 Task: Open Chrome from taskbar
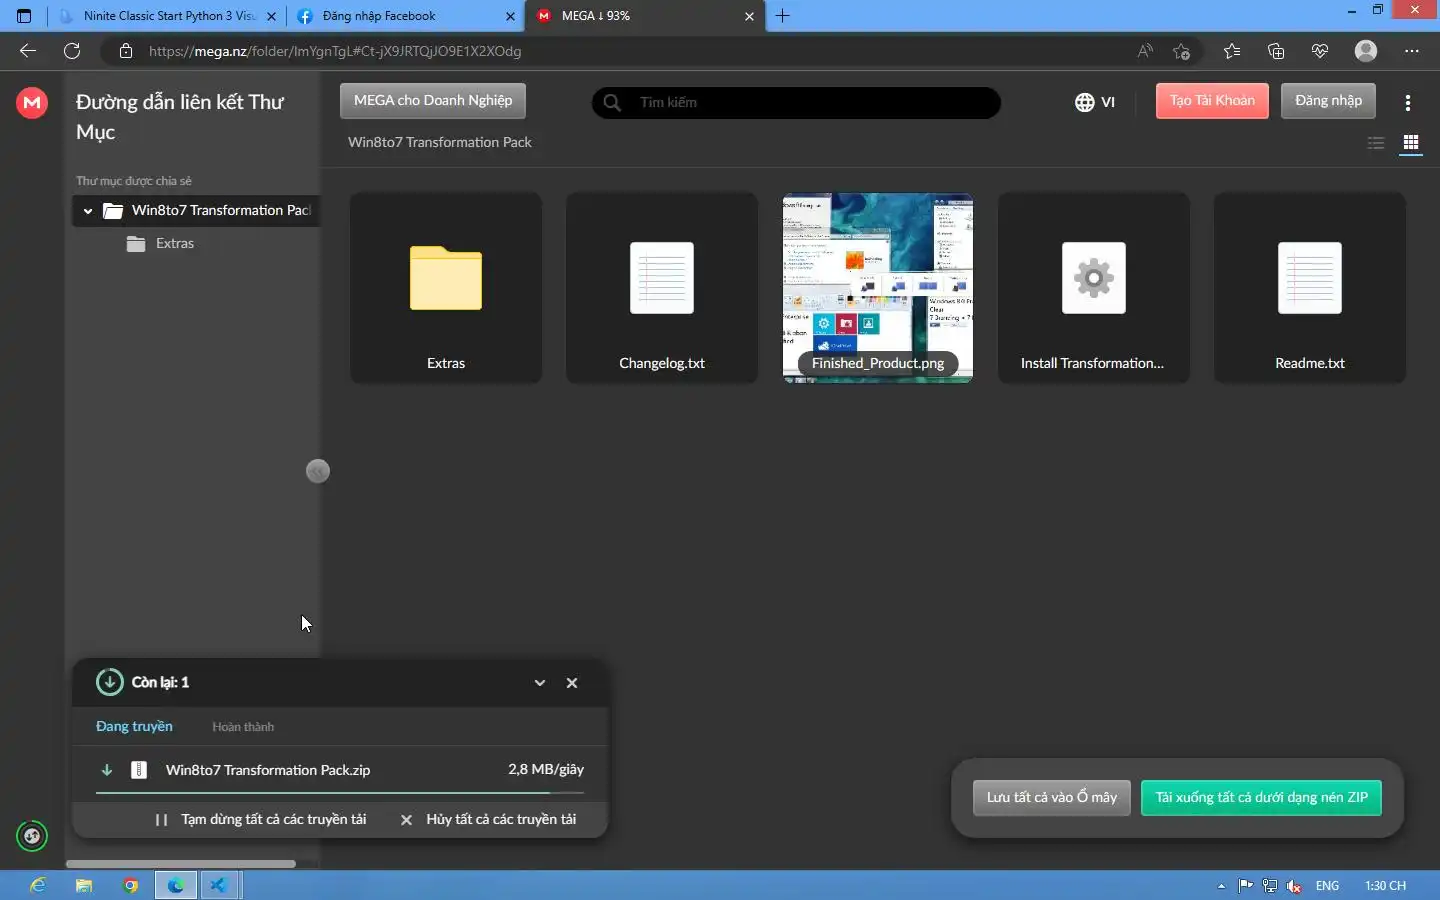click(x=130, y=885)
